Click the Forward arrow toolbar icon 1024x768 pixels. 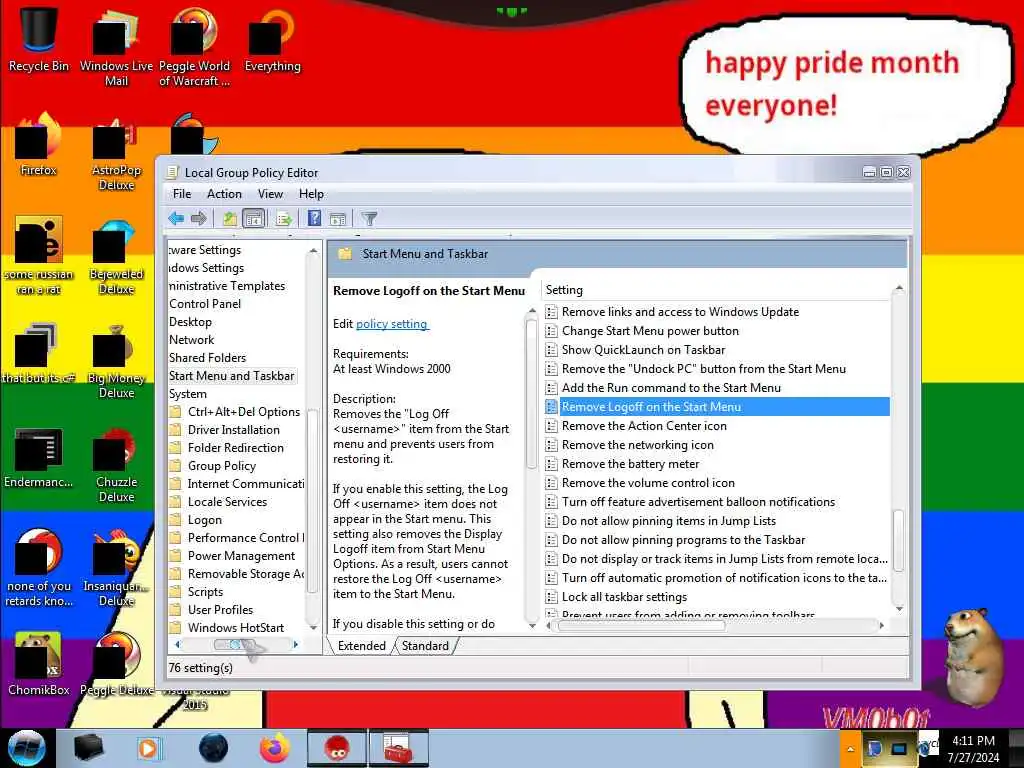199,219
